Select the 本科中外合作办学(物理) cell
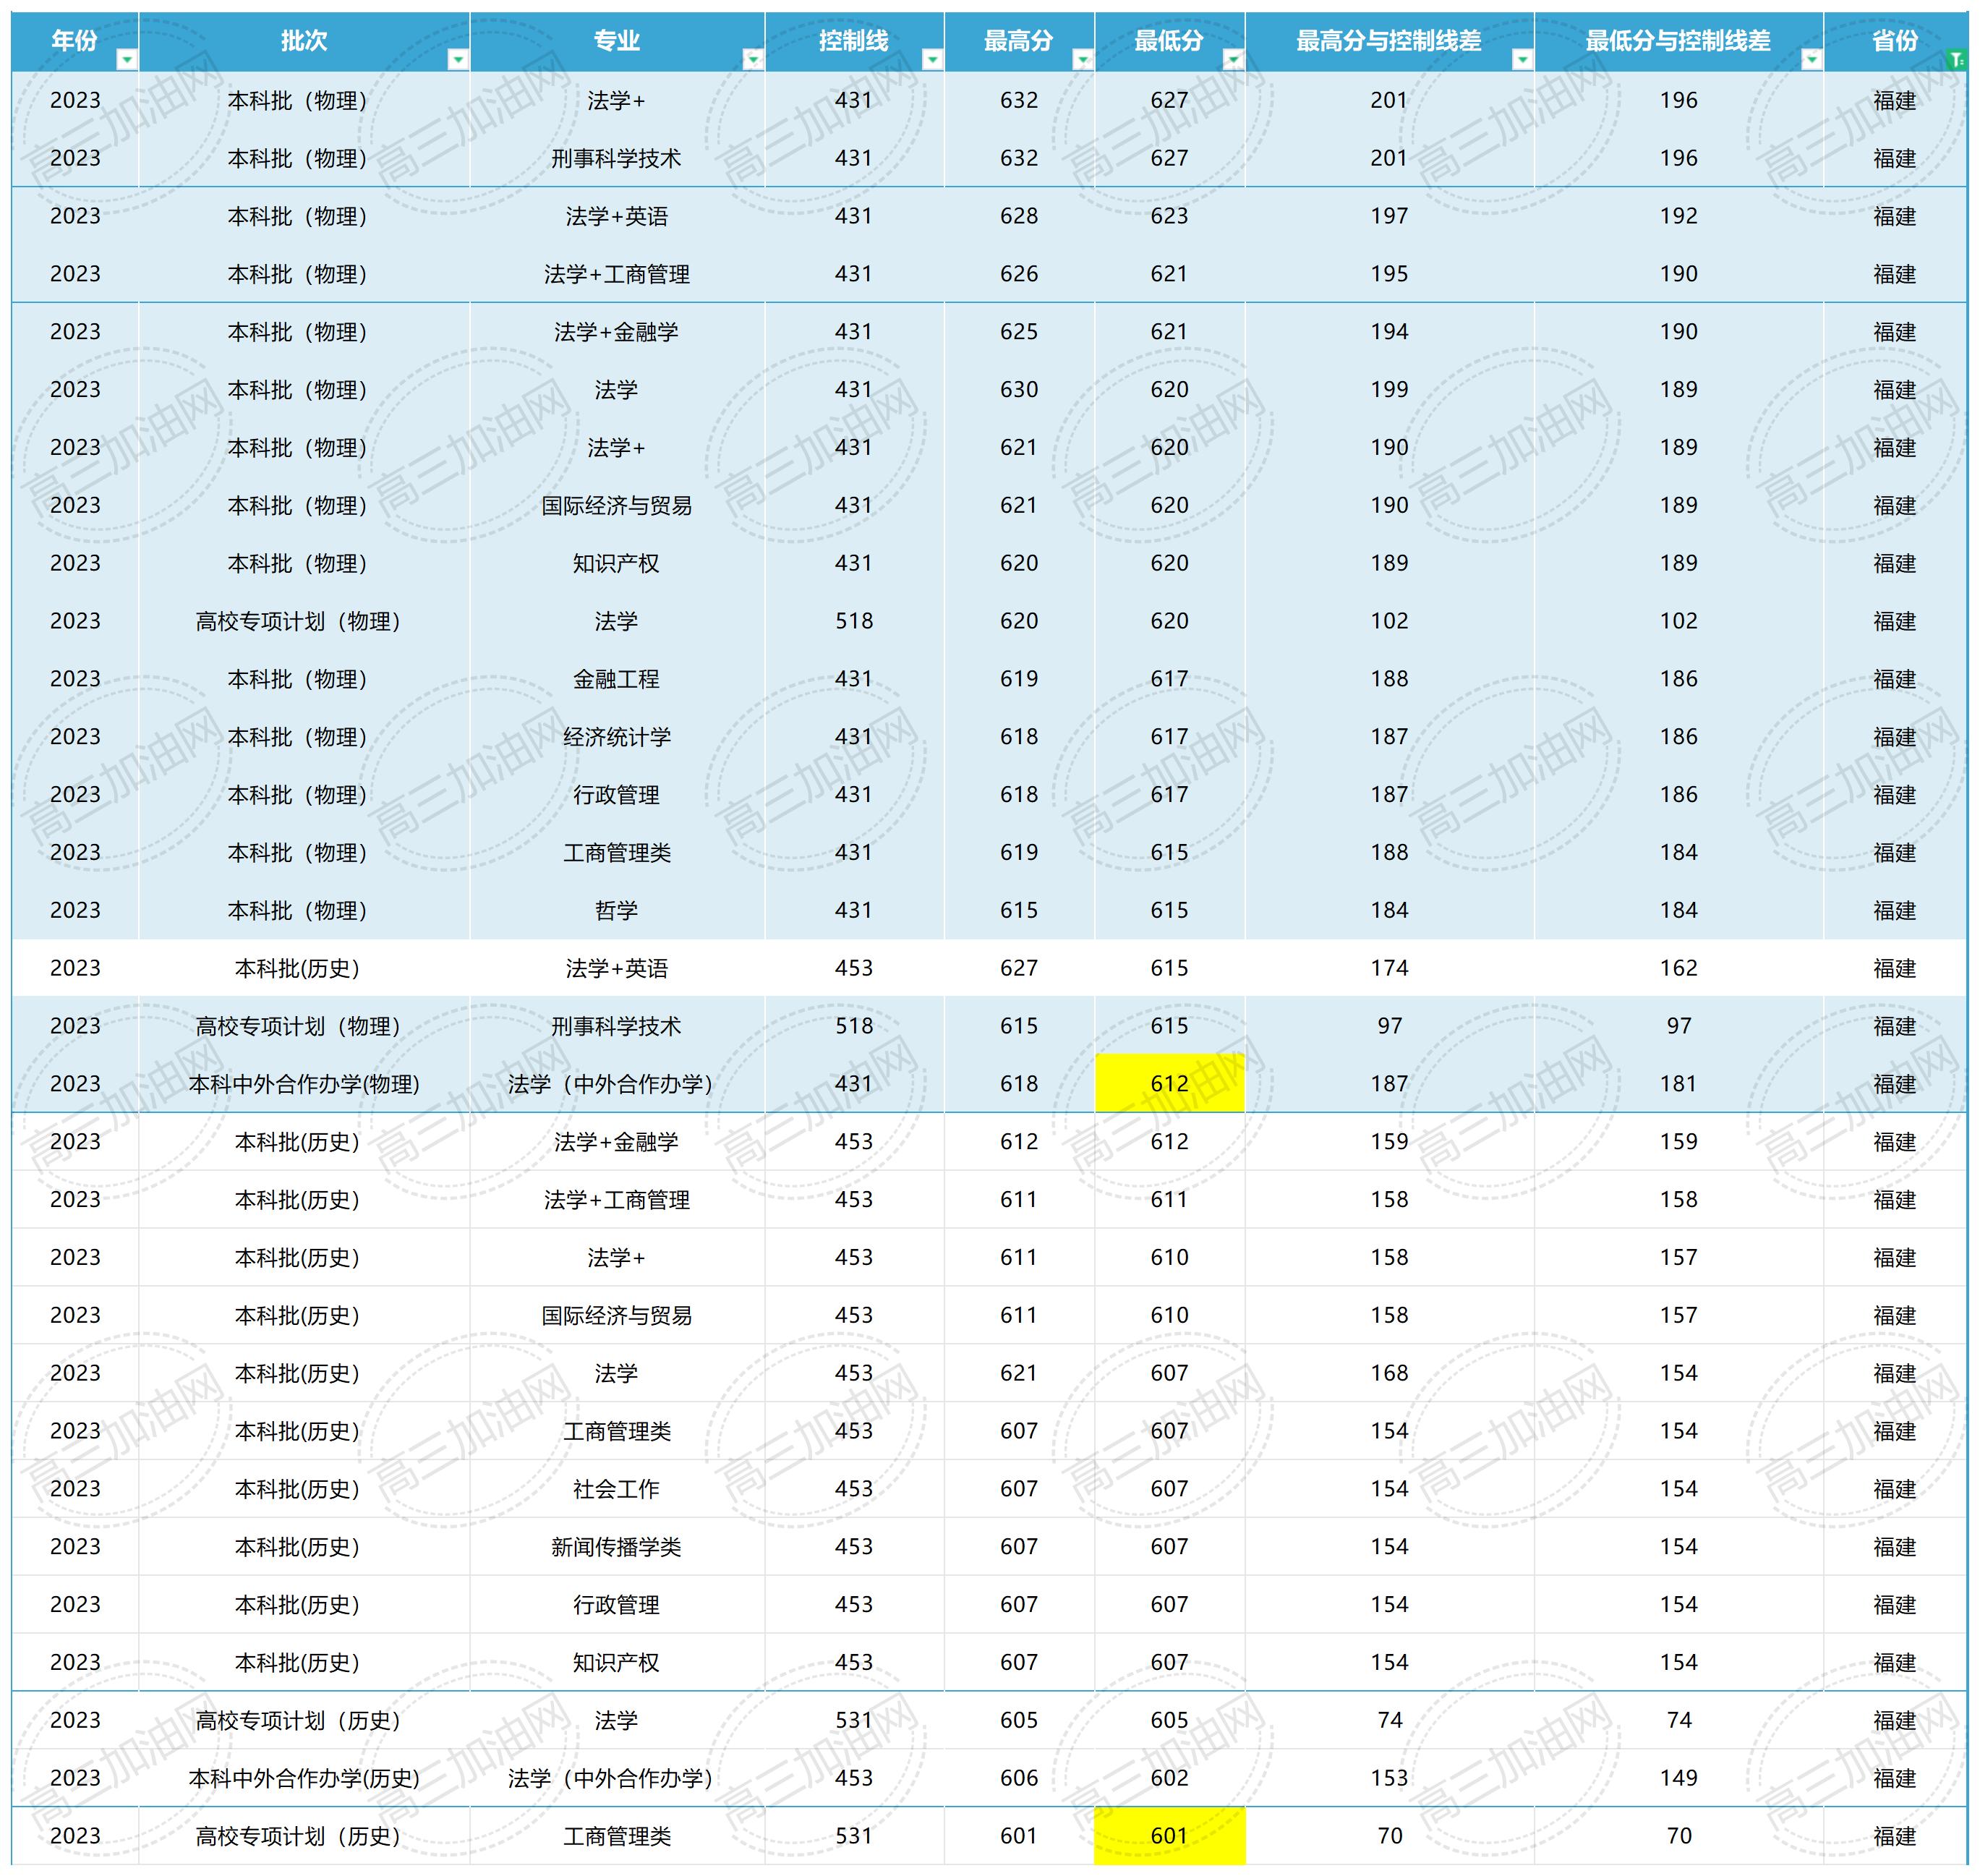 (304, 1083)
